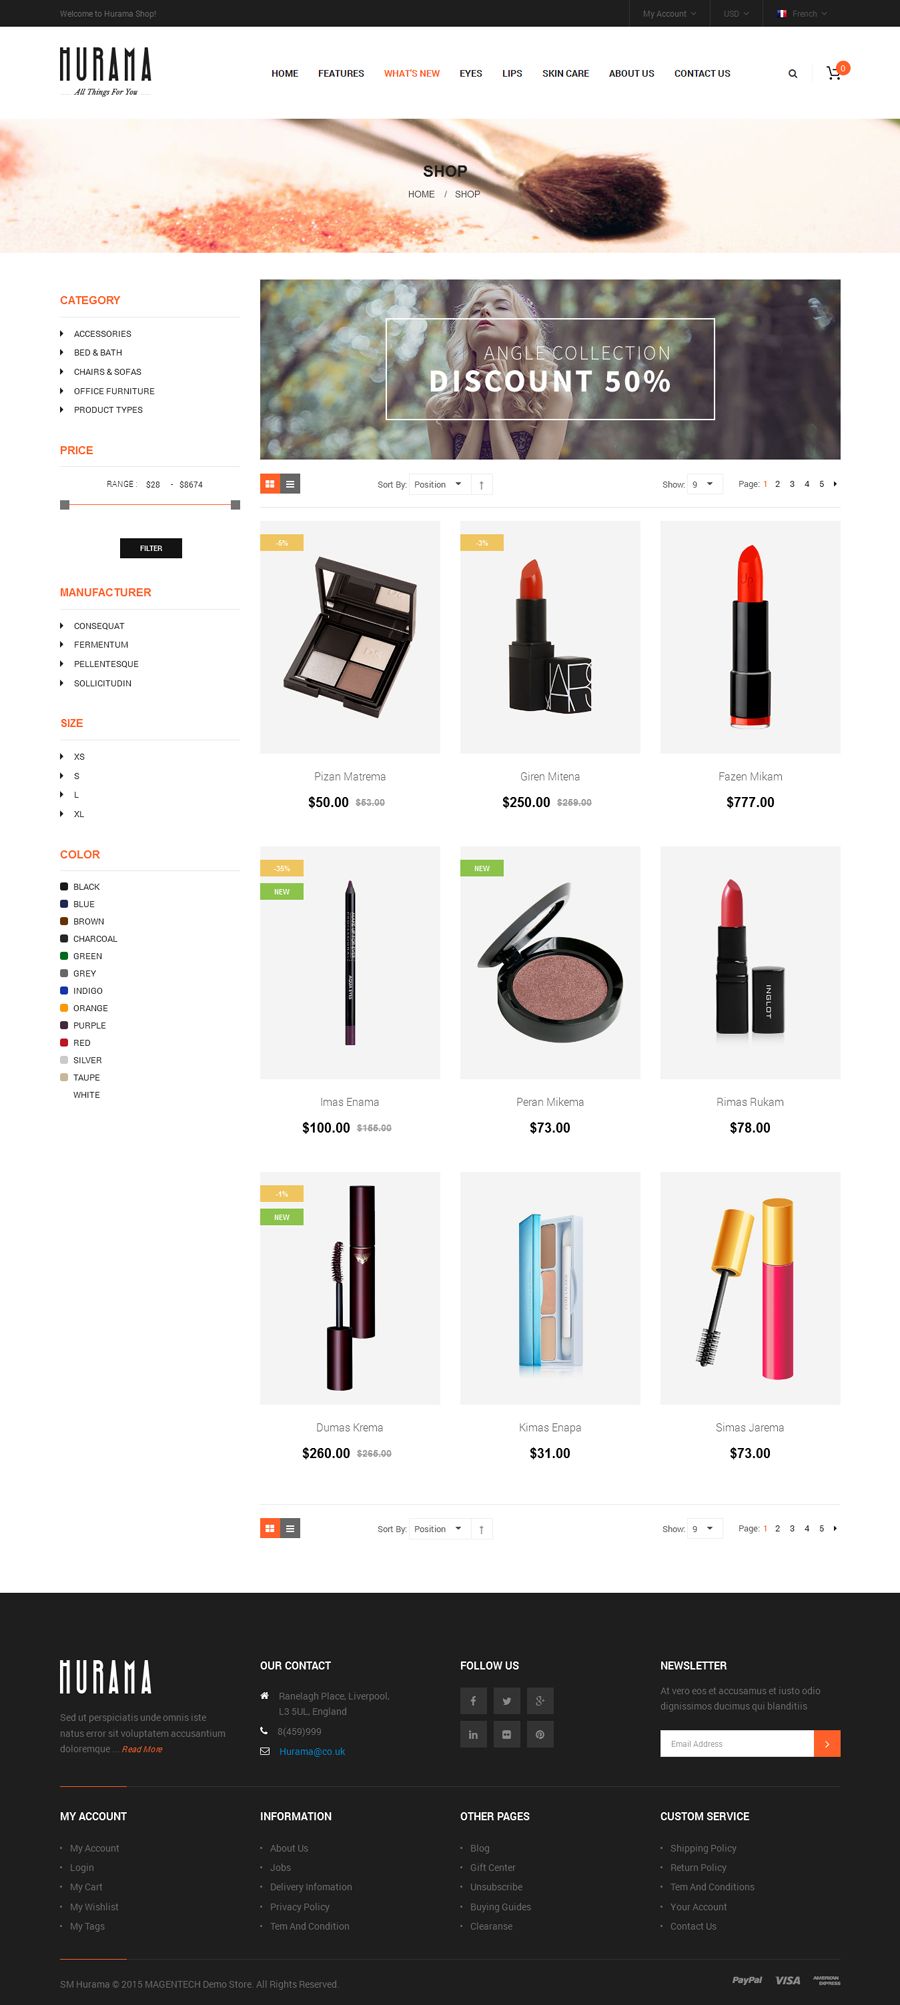The image size is (900, 2005).
Task: Select grid view icon in bottom toolbar
Action: click(x=270, y=1528)
